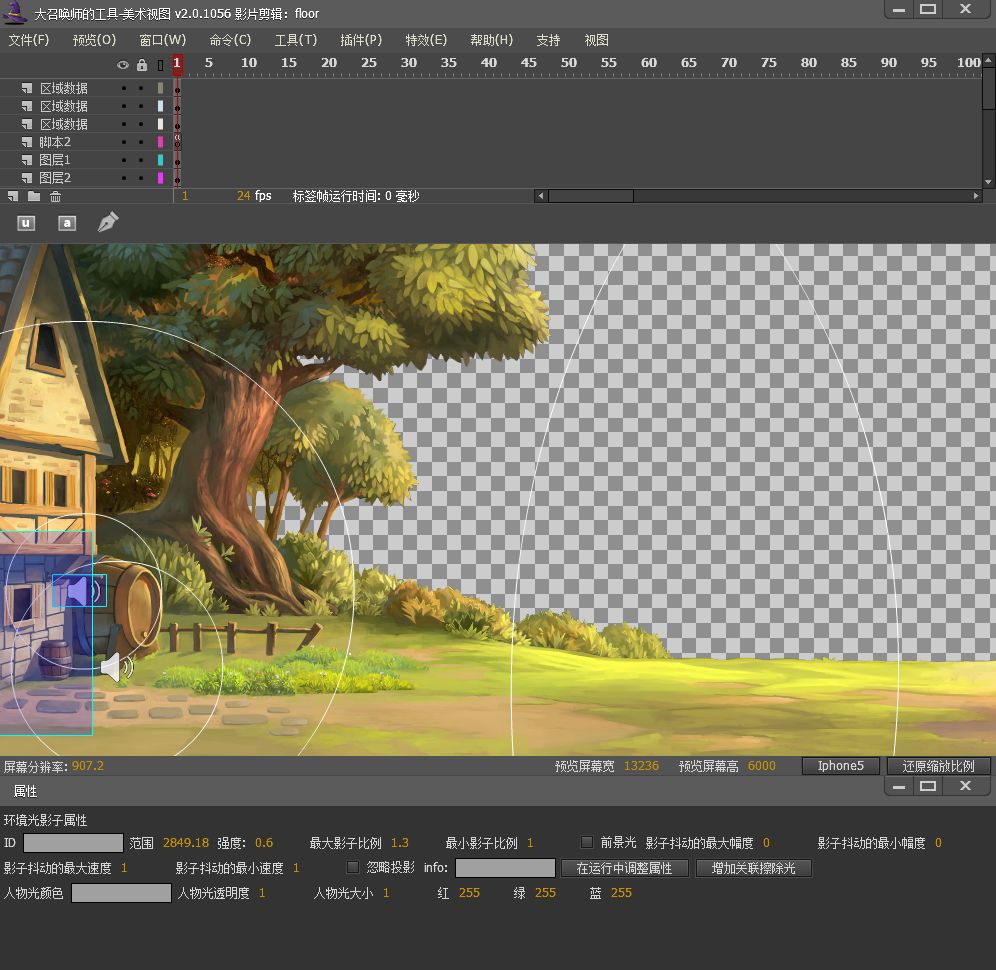Viewport: 996px width, 970px height.
Task: Toggle lock dot of 脚本2 layer
Action: (141, 142)
